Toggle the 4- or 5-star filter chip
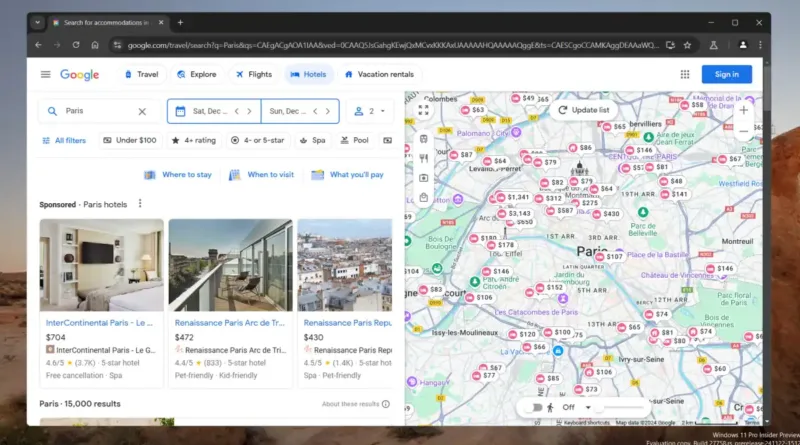Image resolution: width=800 pixels, height=445 pixels. [x=258, y=140]
